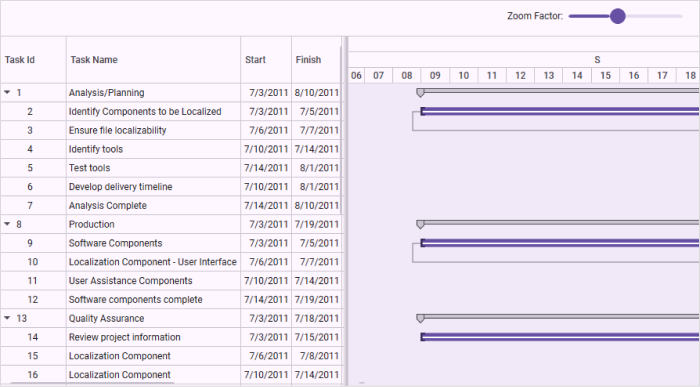Collapse task 13 Quality Assurance row
Image resolution: width=700 pixels, height=387 pixels.
coord(7,318)
